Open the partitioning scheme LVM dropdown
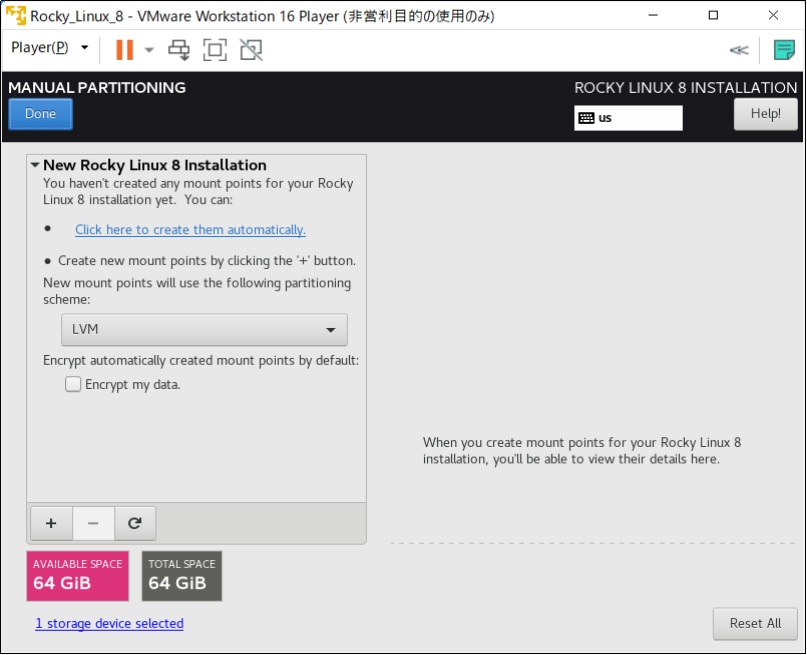Screen dimensions: 807x655 tap(204, 329)
